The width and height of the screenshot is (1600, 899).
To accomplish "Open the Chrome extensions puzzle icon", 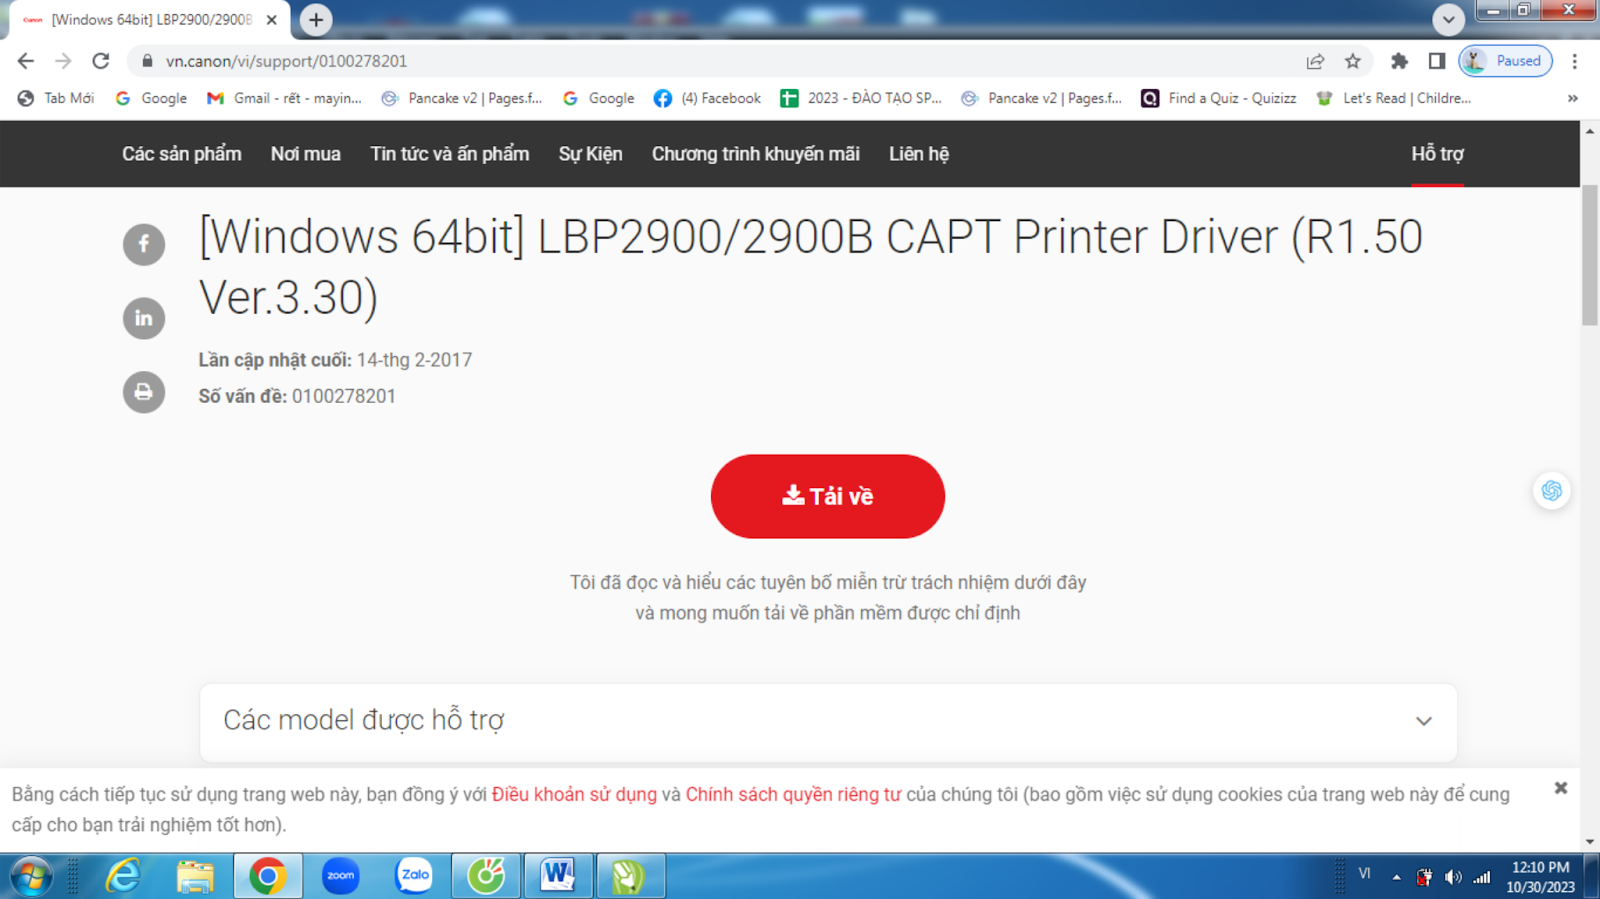I will [x=1399, y=61].
